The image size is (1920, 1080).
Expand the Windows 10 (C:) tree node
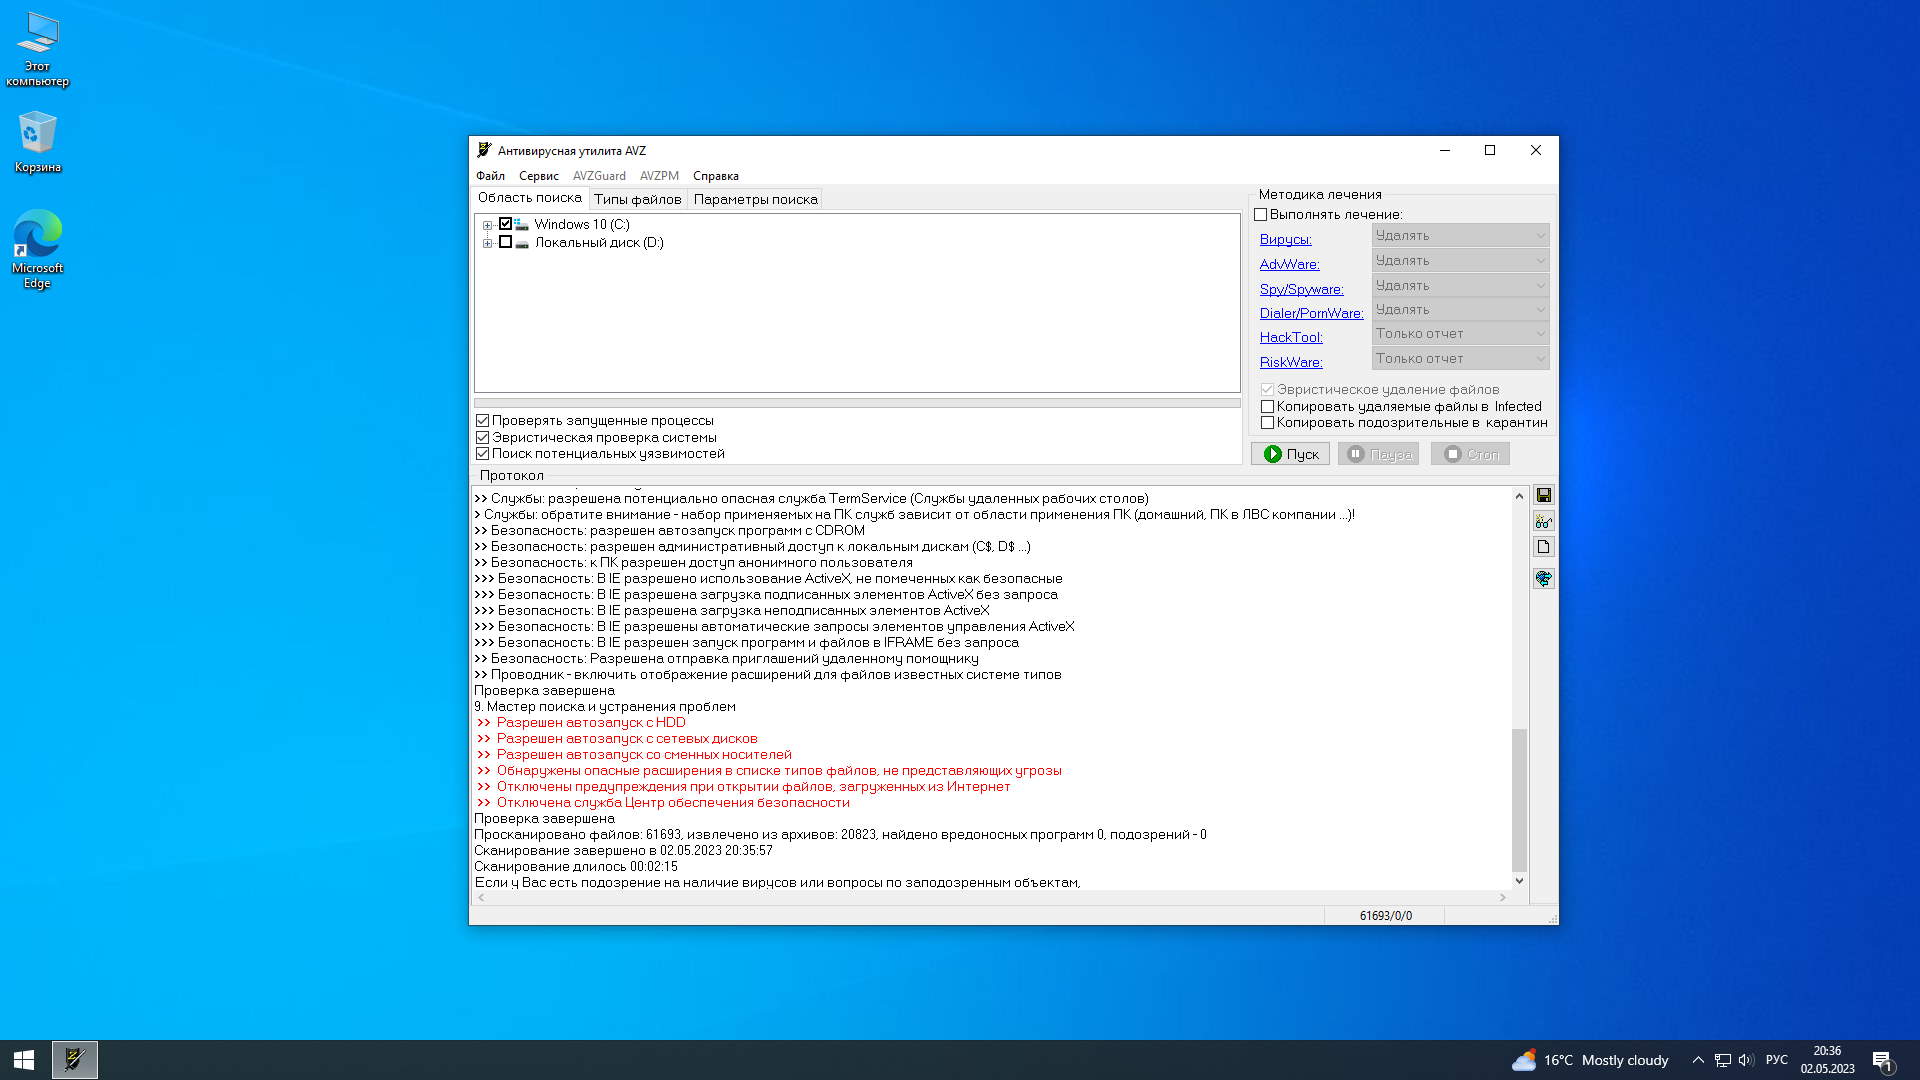coord(487,225)
